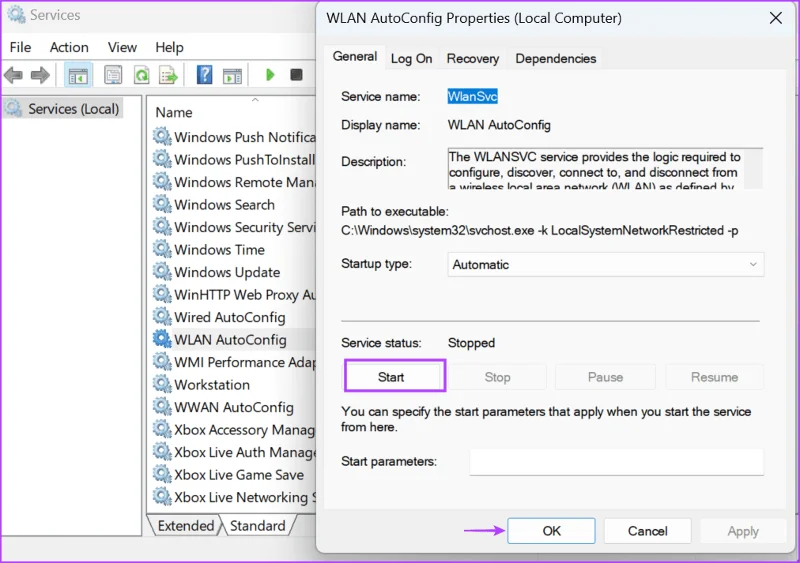Viewport: 800px width, 563px height.
Task: Select the Xbox Live Game Save name
Action: [239, 475]
